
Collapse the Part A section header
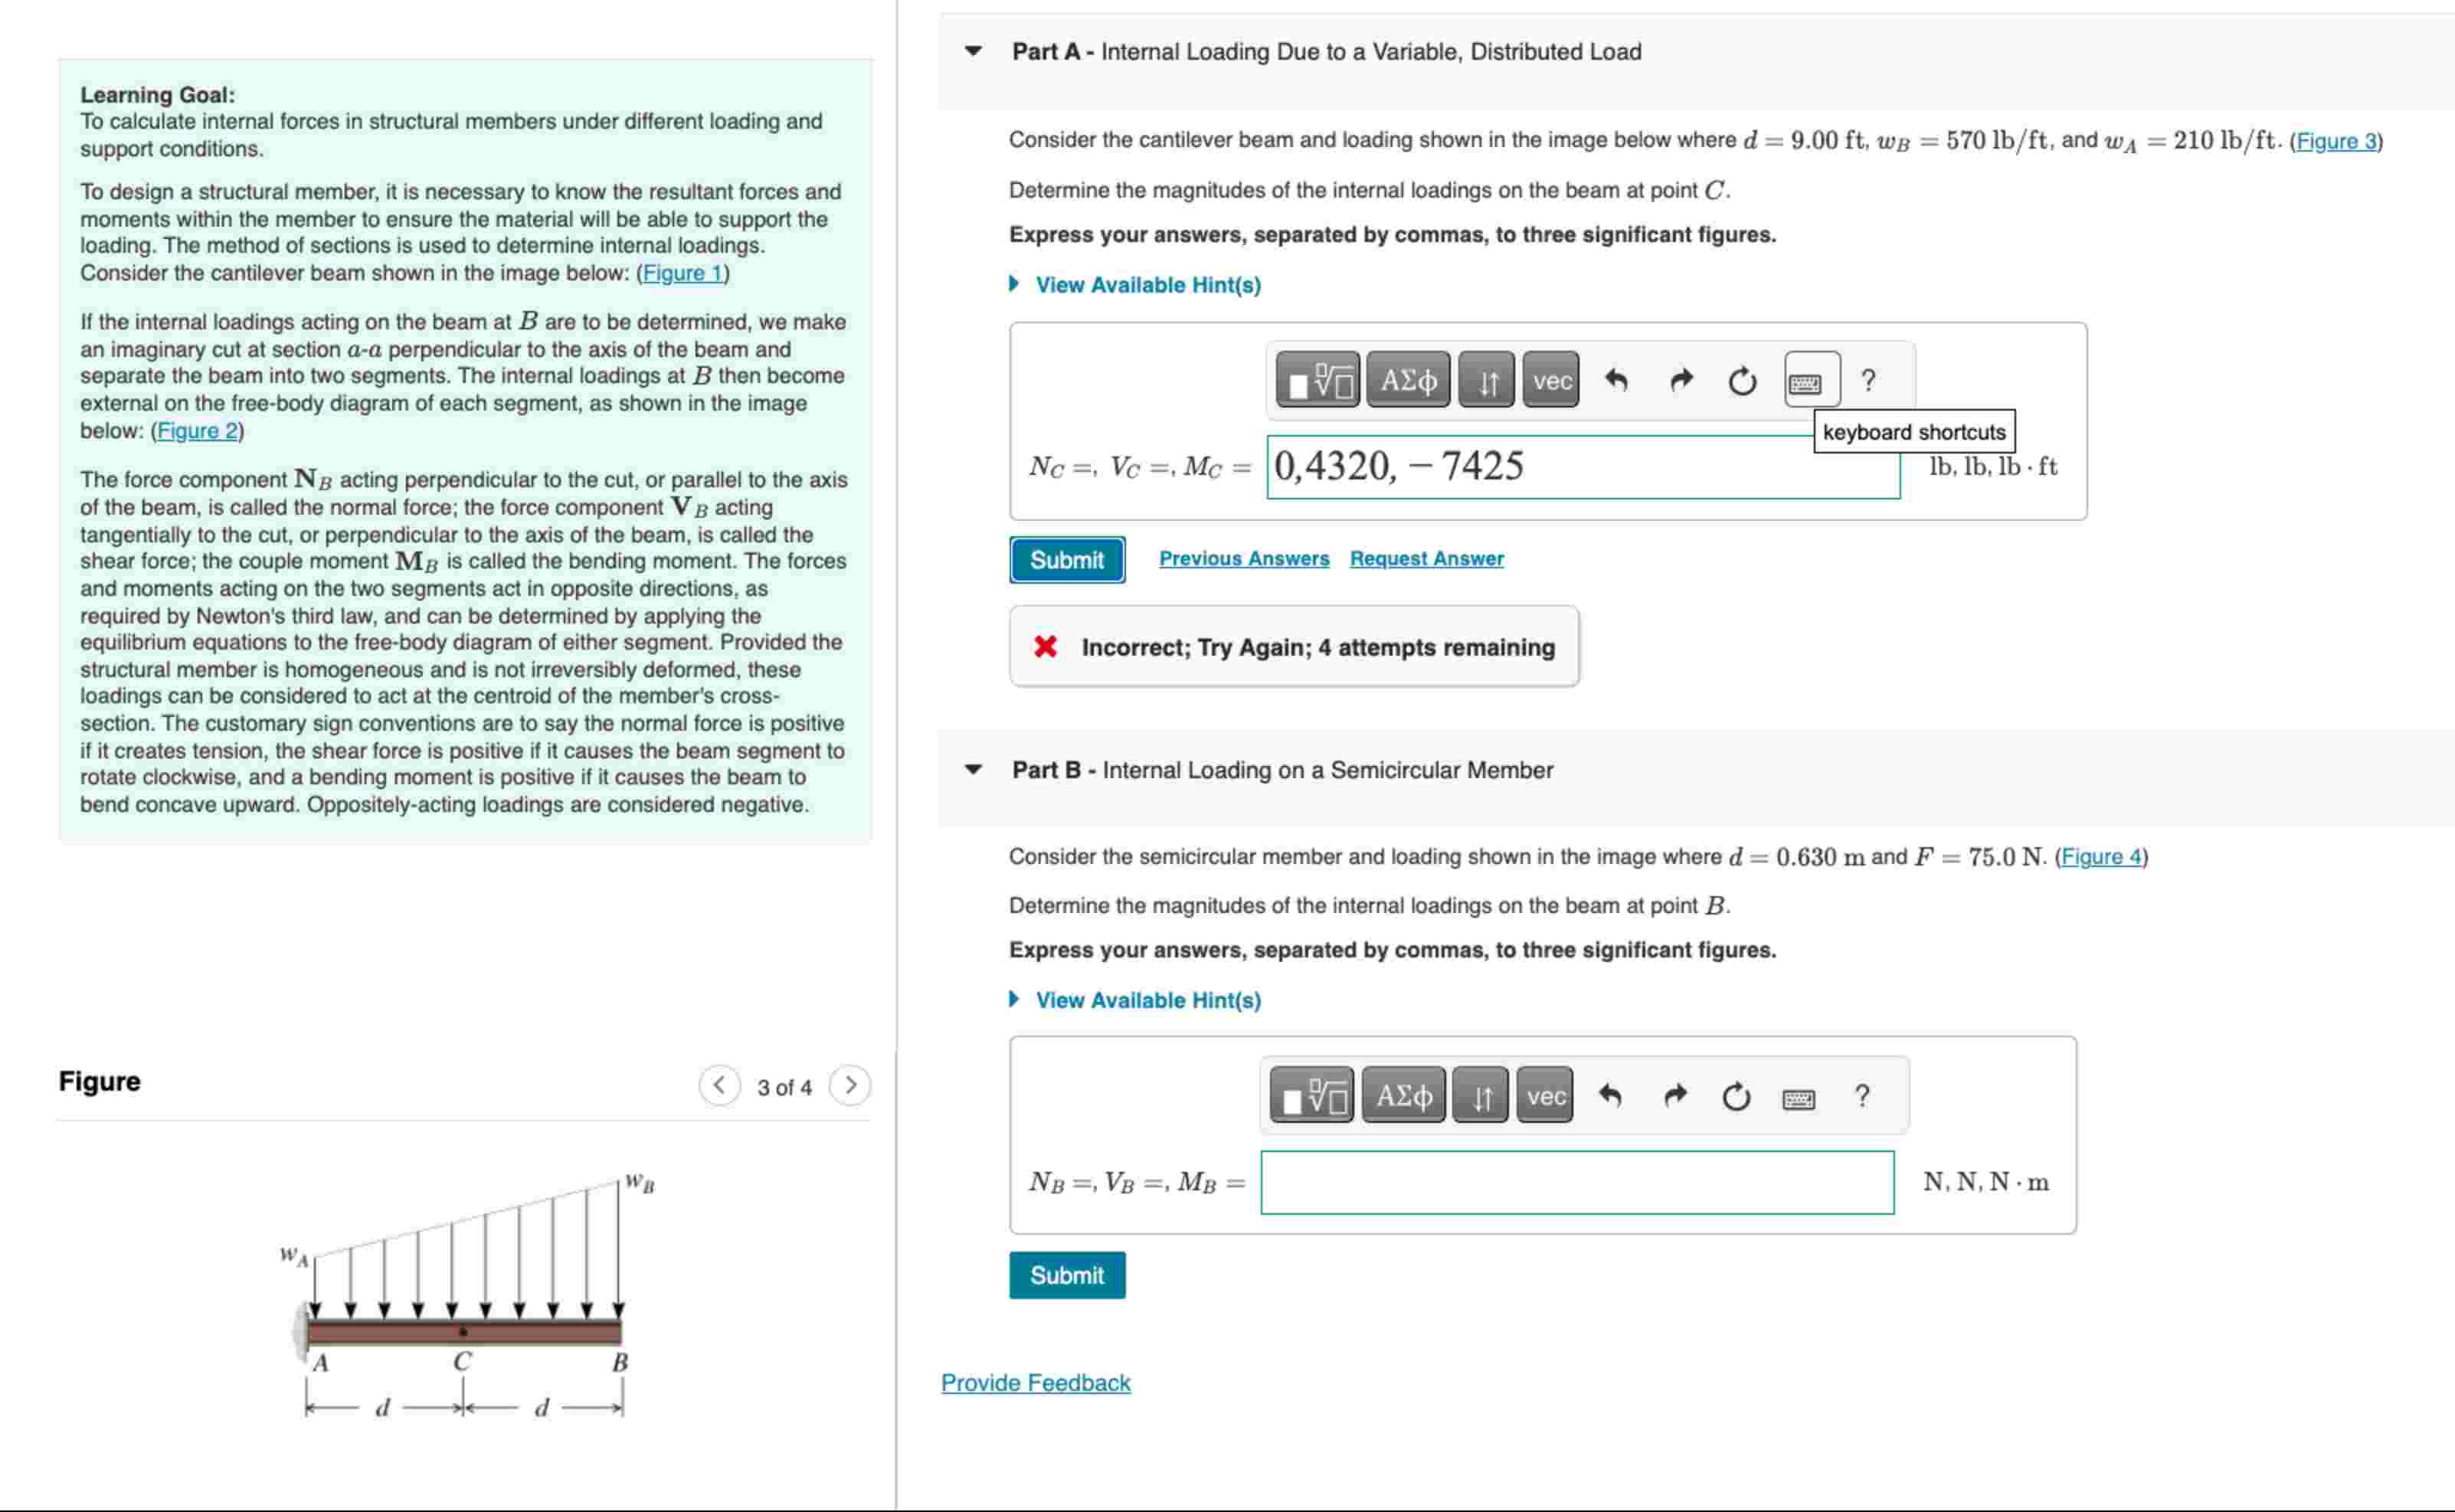[x=973, y=51]
